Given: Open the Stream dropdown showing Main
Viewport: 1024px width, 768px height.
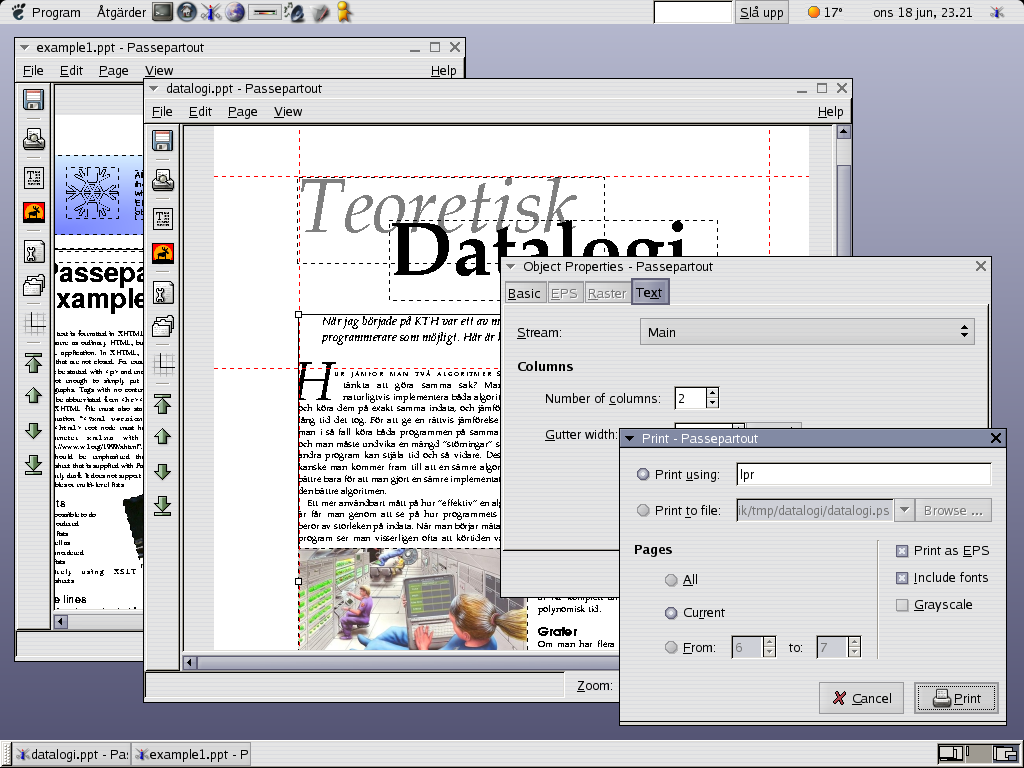Looking at the screenshot, I should pyautogui.click(x=806, y=332).
